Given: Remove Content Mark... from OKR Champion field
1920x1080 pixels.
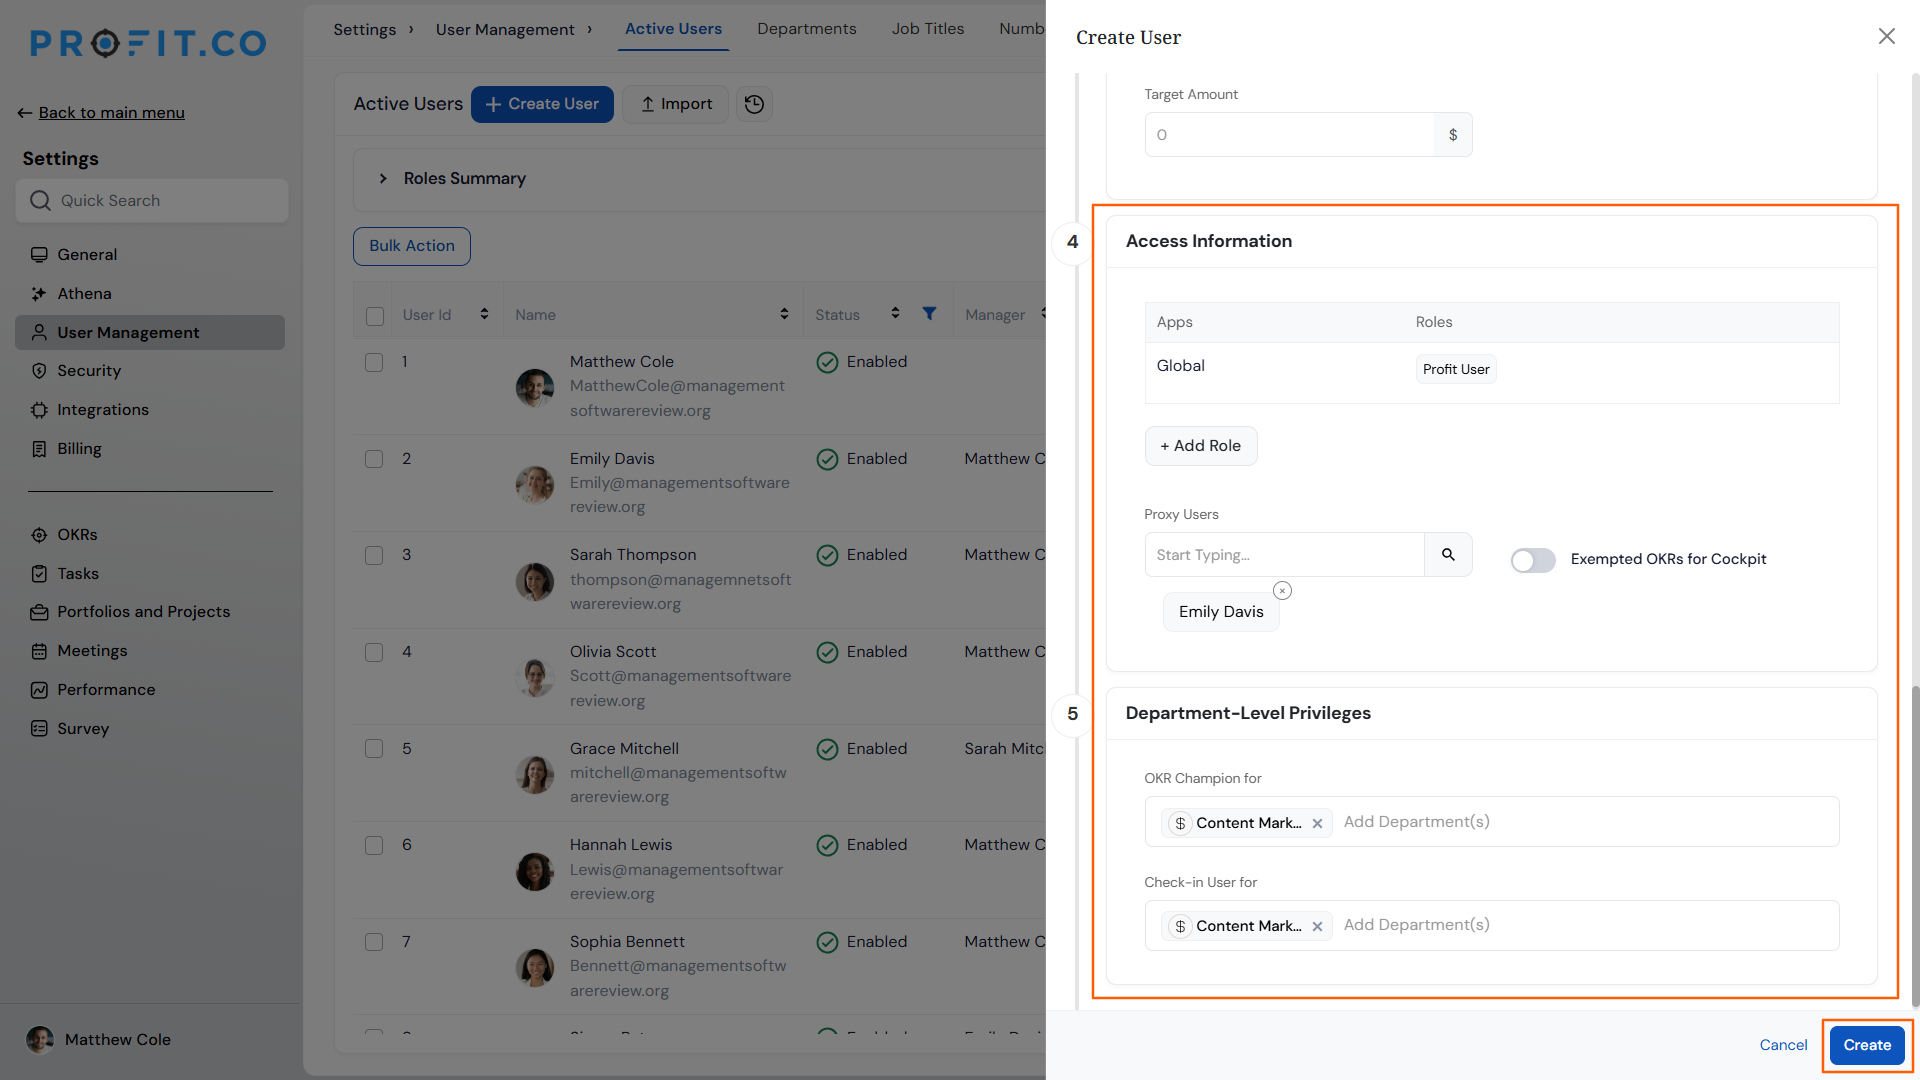Looking at the screenshot, I should click(x=1317, y=824).
